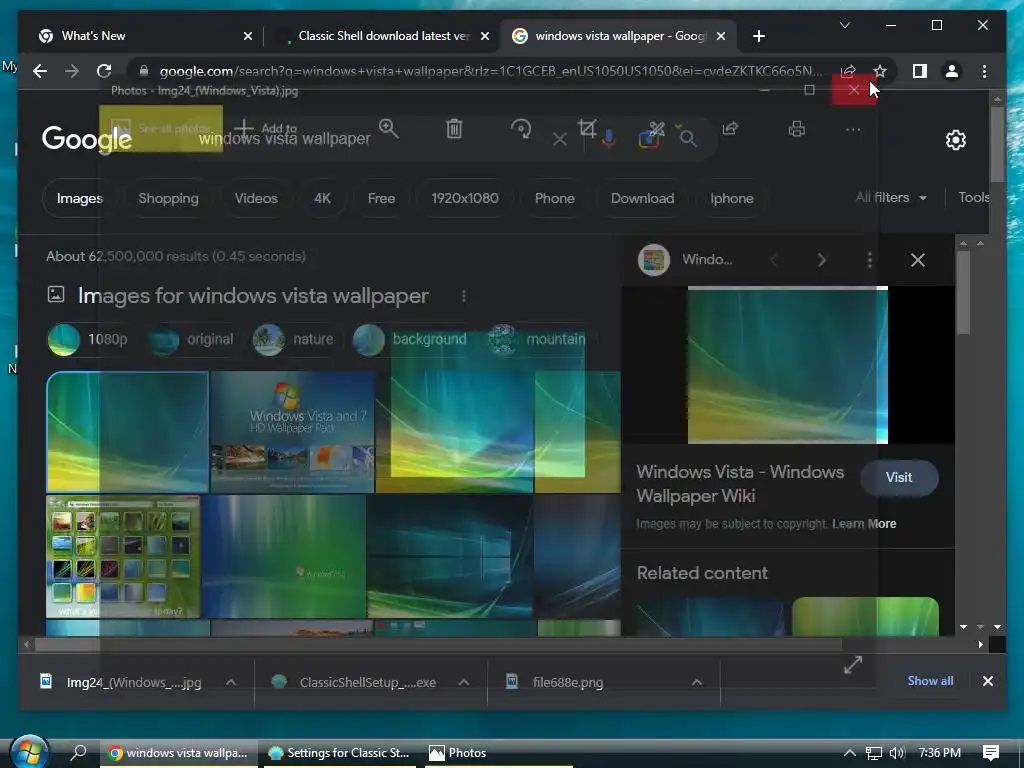
Task: Close the image preview side panel
Action: (918, 260)
